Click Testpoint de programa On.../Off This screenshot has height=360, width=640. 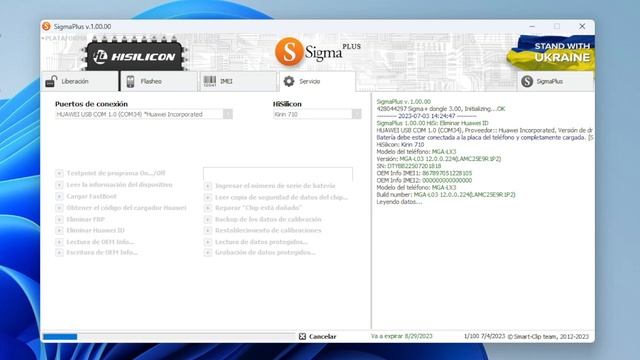(110, 173)
